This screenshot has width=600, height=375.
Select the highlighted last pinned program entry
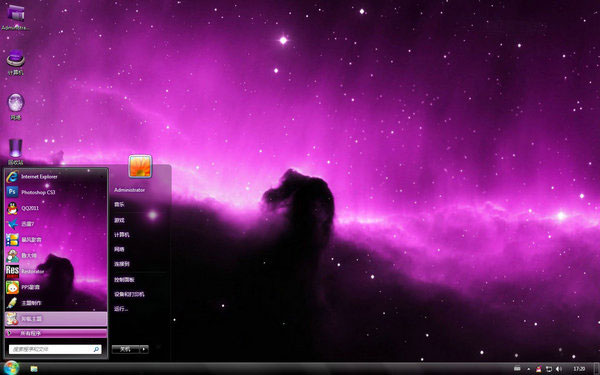click(56, 319)
